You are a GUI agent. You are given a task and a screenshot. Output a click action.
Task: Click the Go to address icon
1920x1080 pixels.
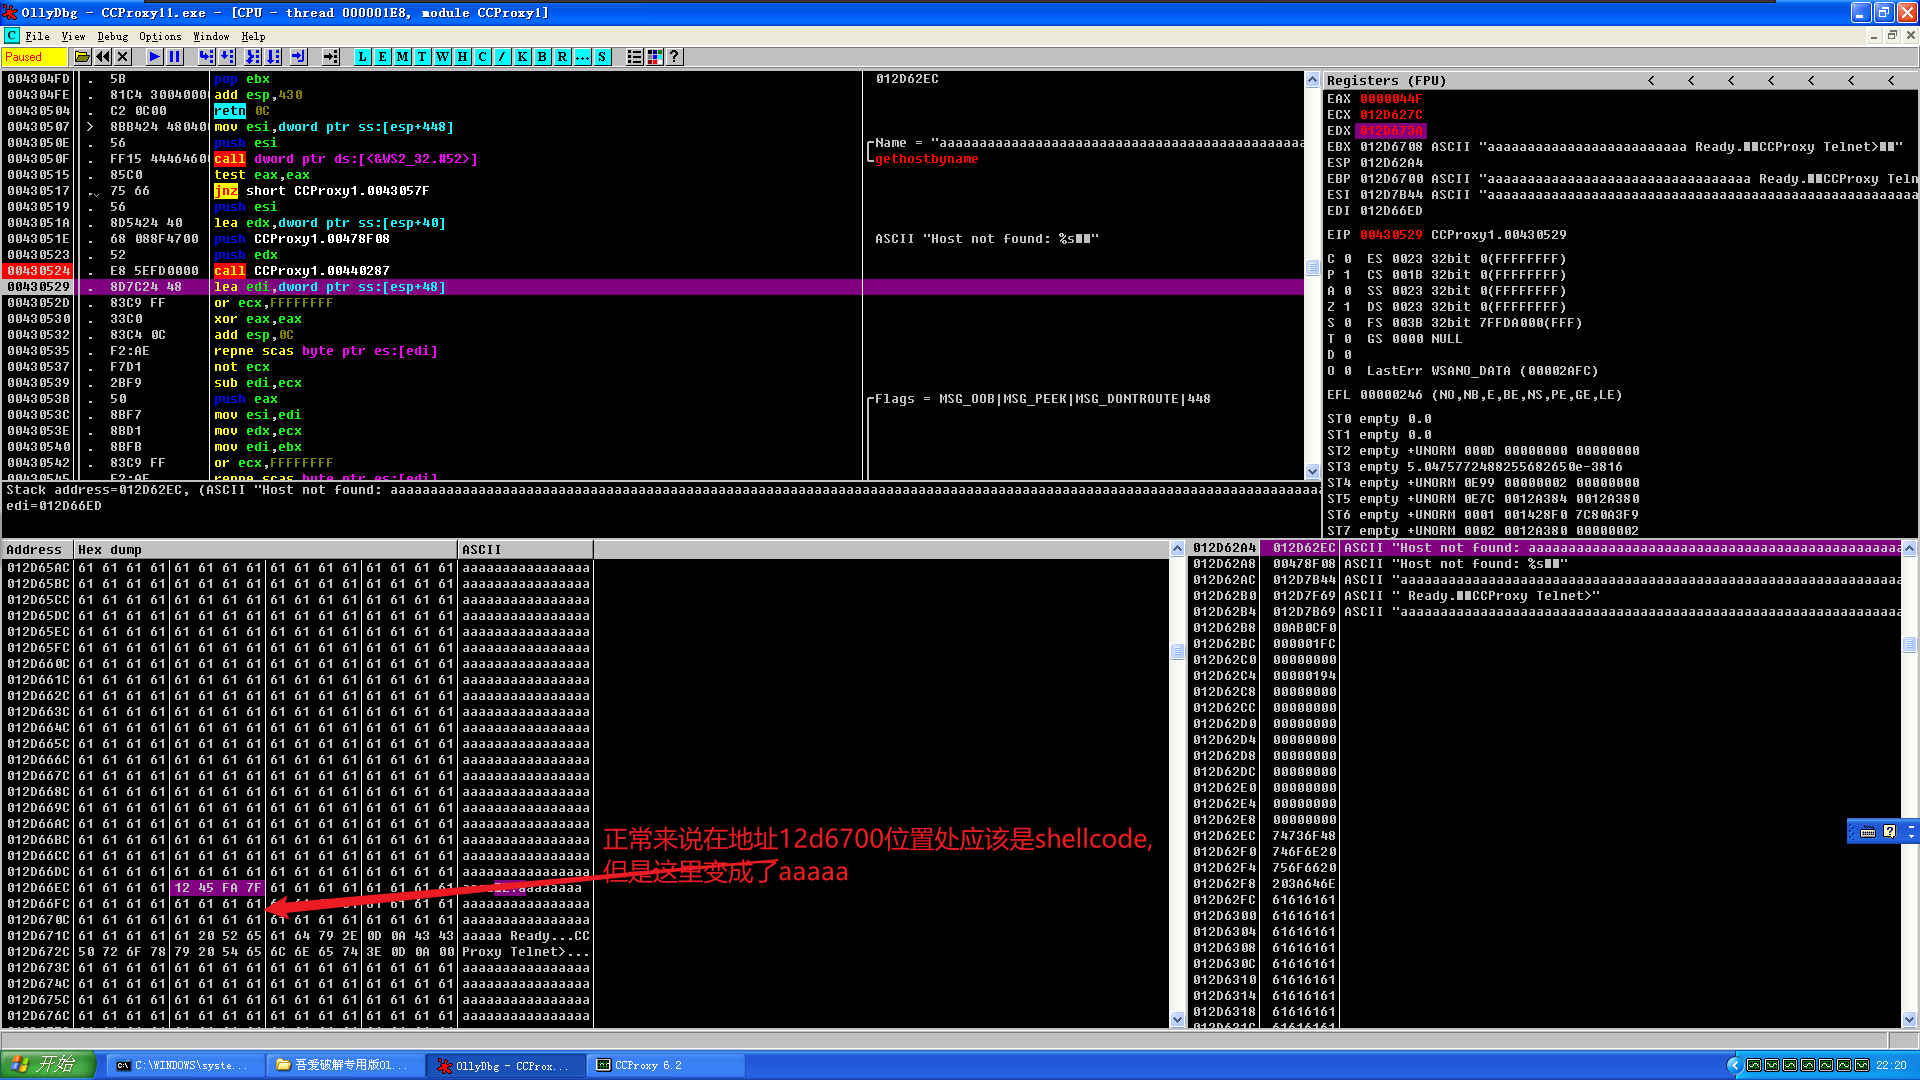(331, 57)
